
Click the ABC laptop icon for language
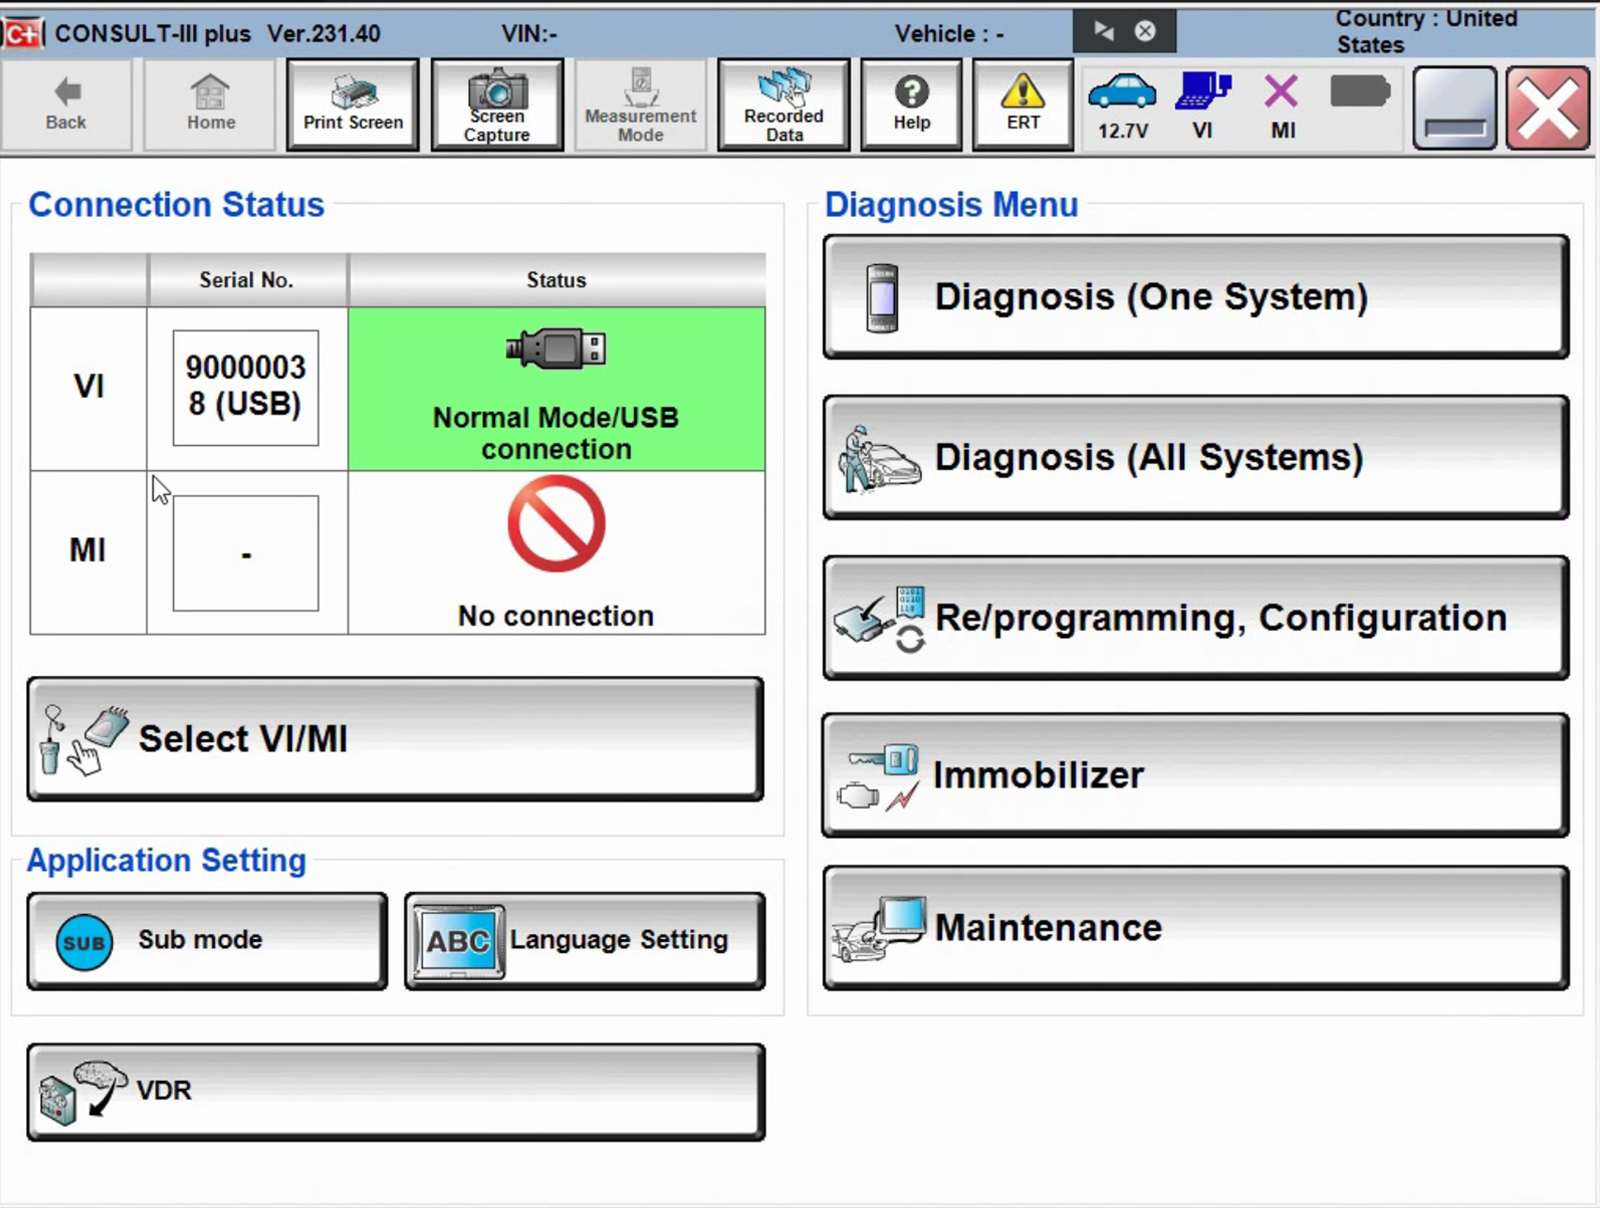[x=458, y=941]
